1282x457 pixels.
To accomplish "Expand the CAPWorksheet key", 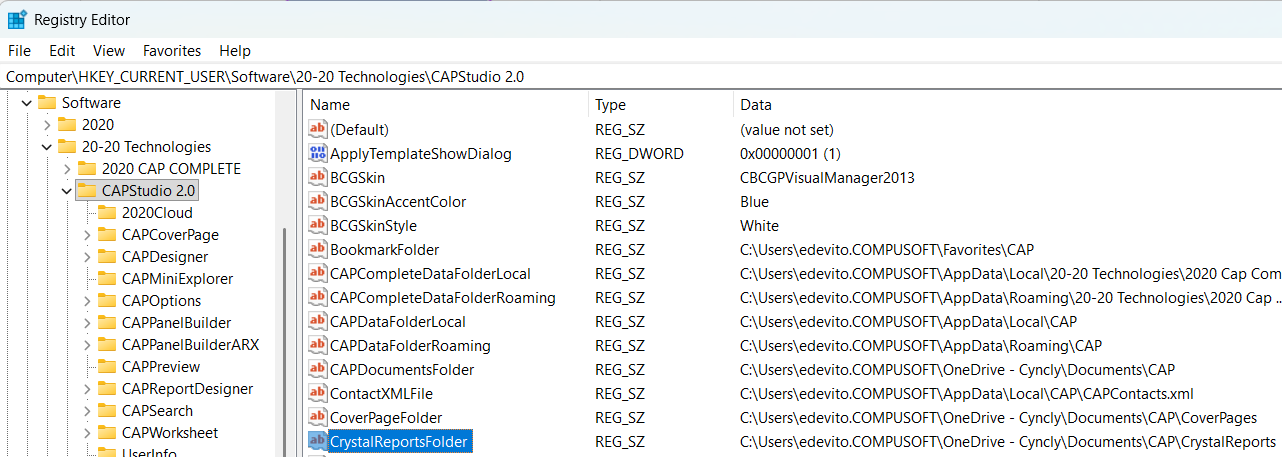I will (x=86, y=433).
